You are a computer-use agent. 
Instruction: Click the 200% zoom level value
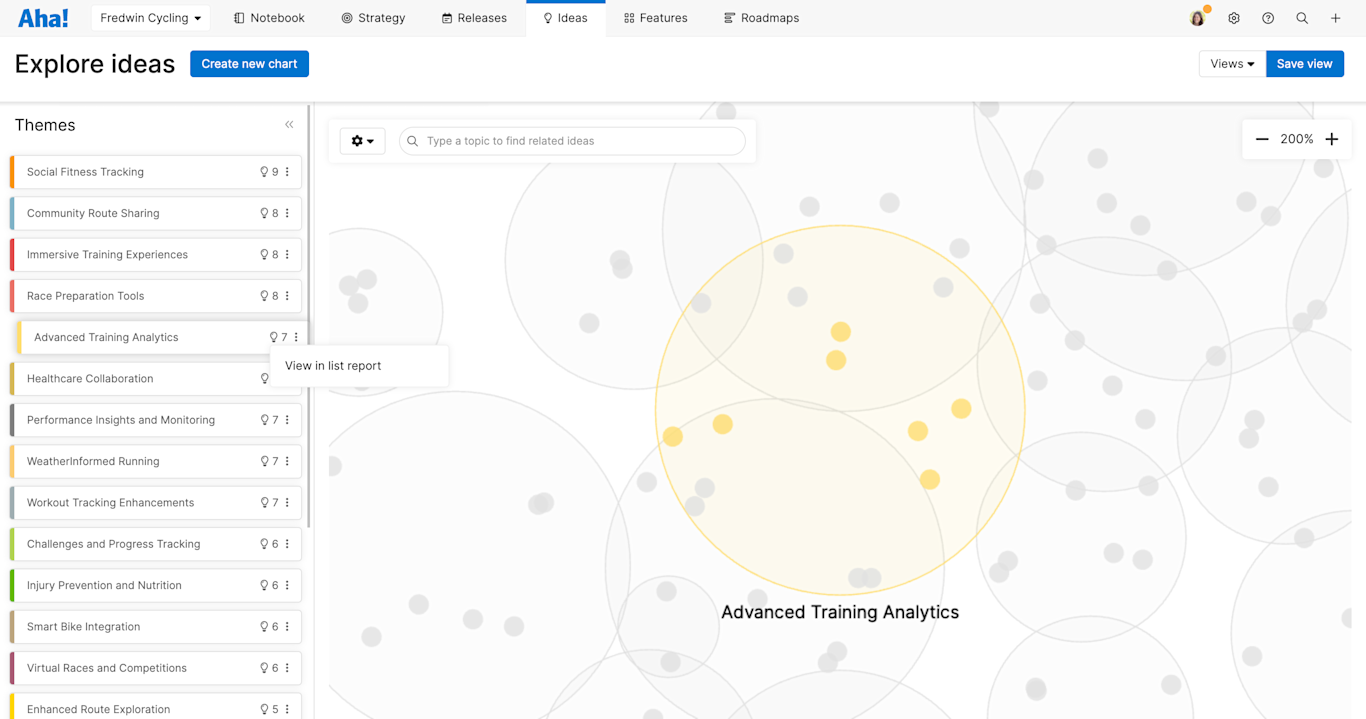point(1297,140)
